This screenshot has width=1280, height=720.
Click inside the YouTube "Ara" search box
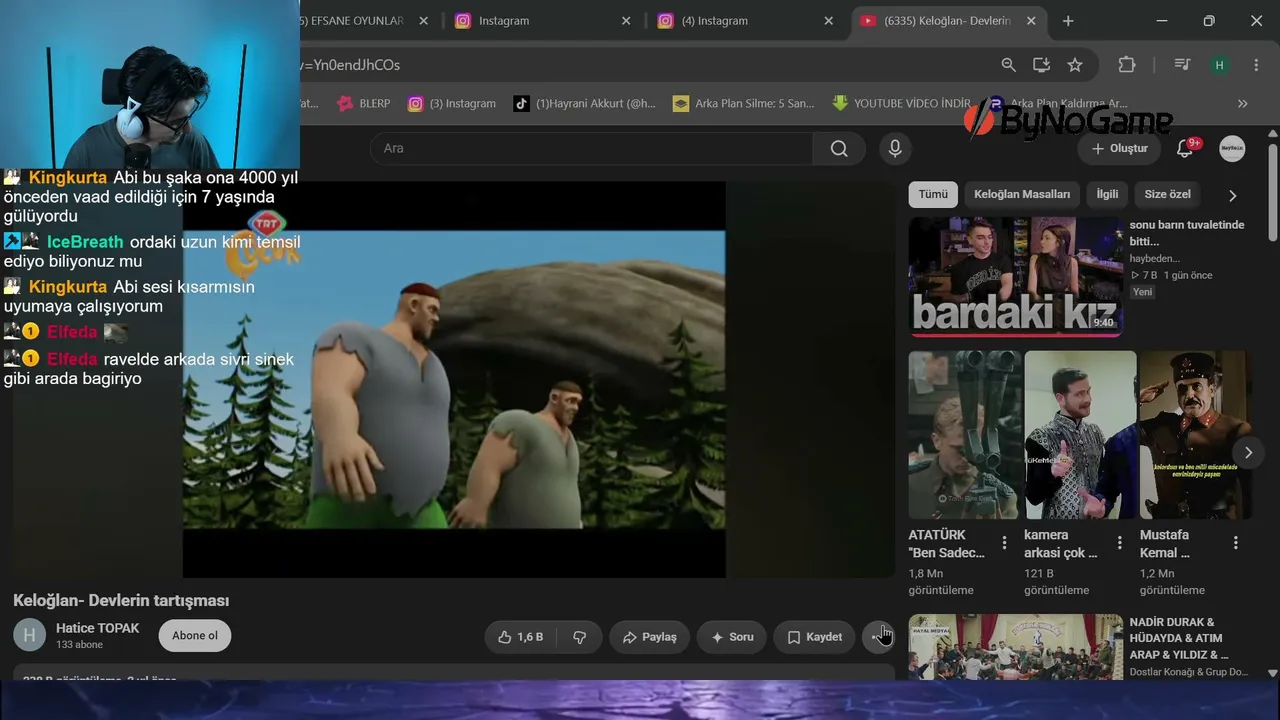591,148
